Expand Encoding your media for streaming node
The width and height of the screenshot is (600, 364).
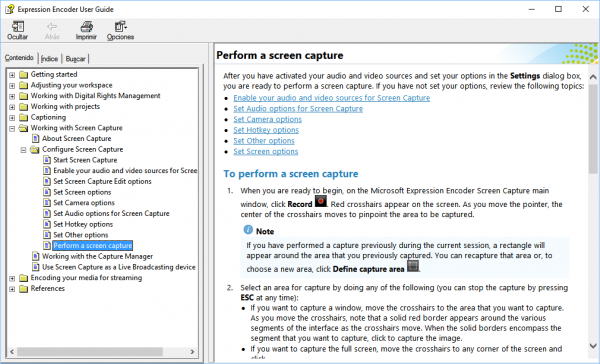coord(12,279)
